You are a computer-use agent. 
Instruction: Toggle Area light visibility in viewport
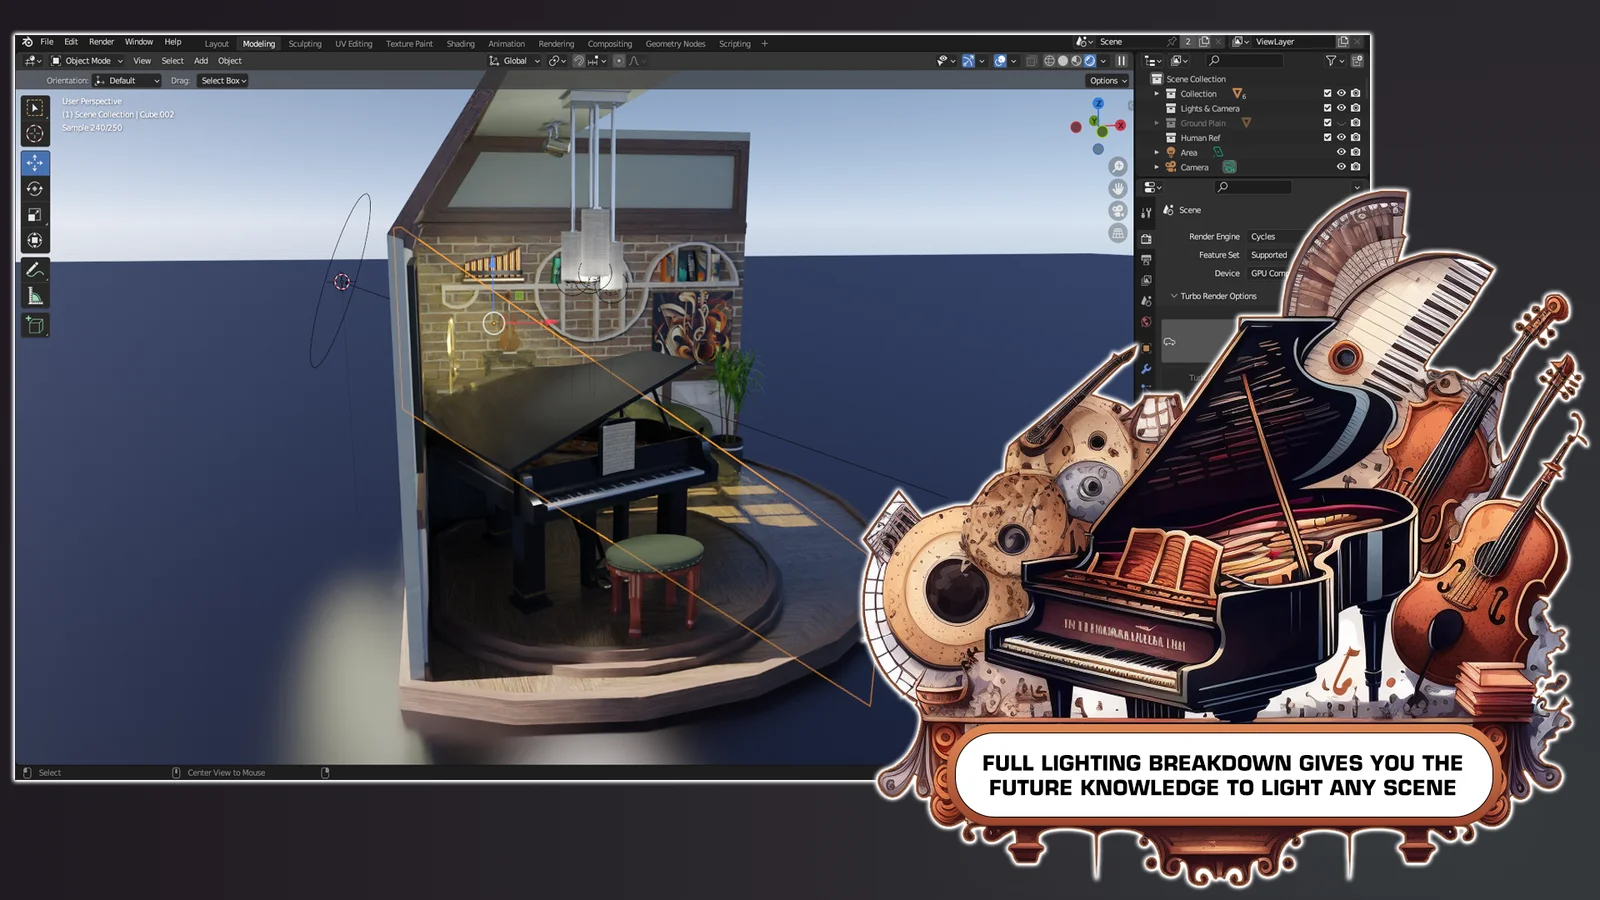pyautogui.click(x=1341, y=152)
